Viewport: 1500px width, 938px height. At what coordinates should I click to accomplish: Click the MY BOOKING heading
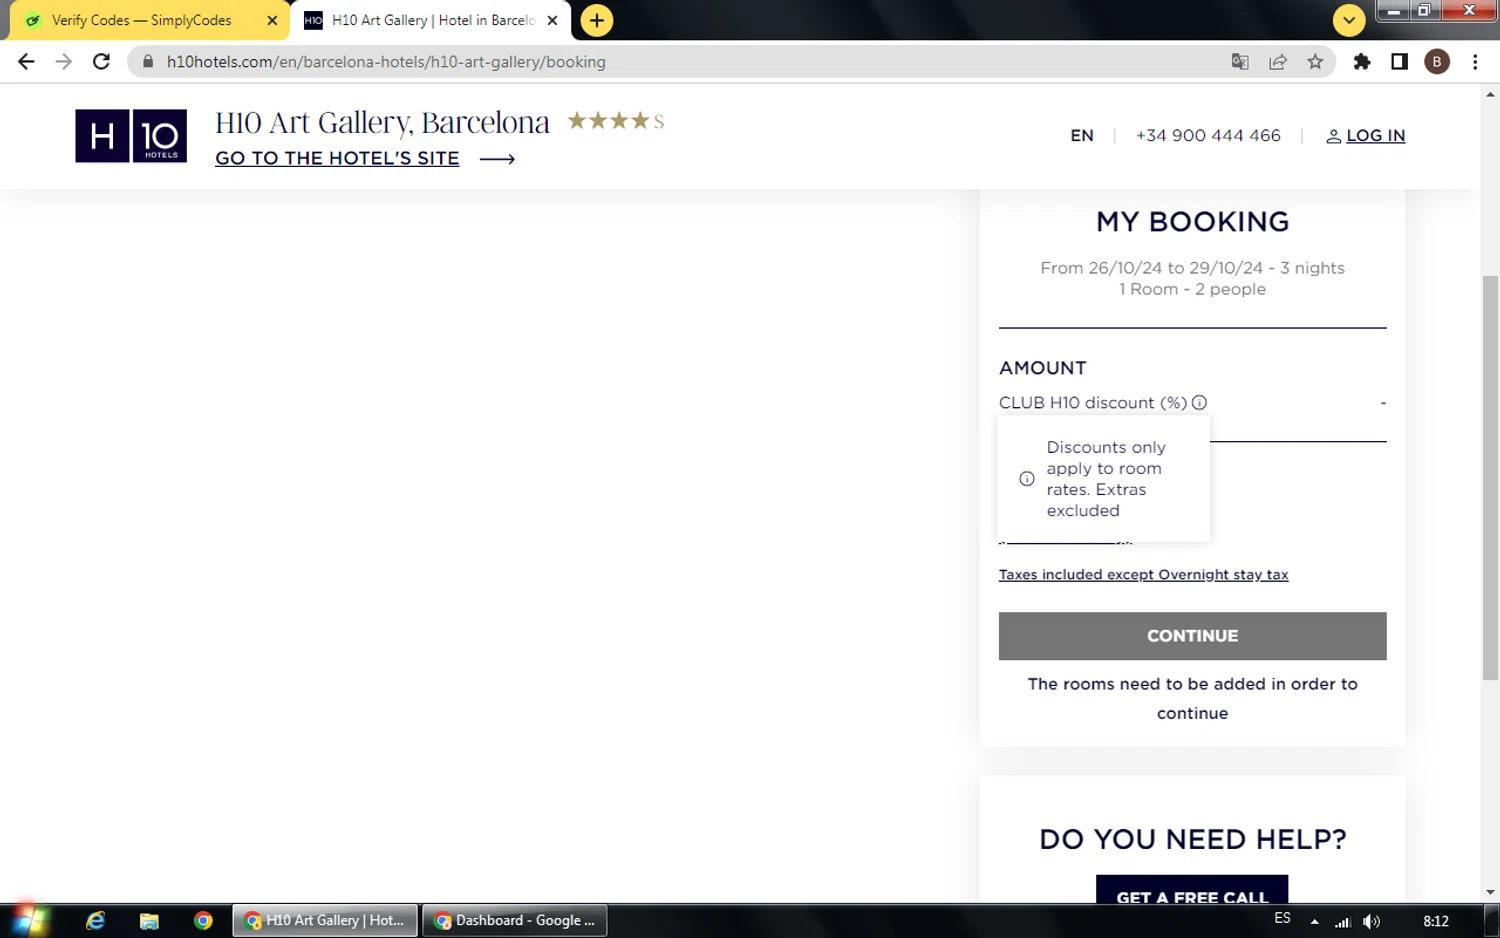(1192, 222)
